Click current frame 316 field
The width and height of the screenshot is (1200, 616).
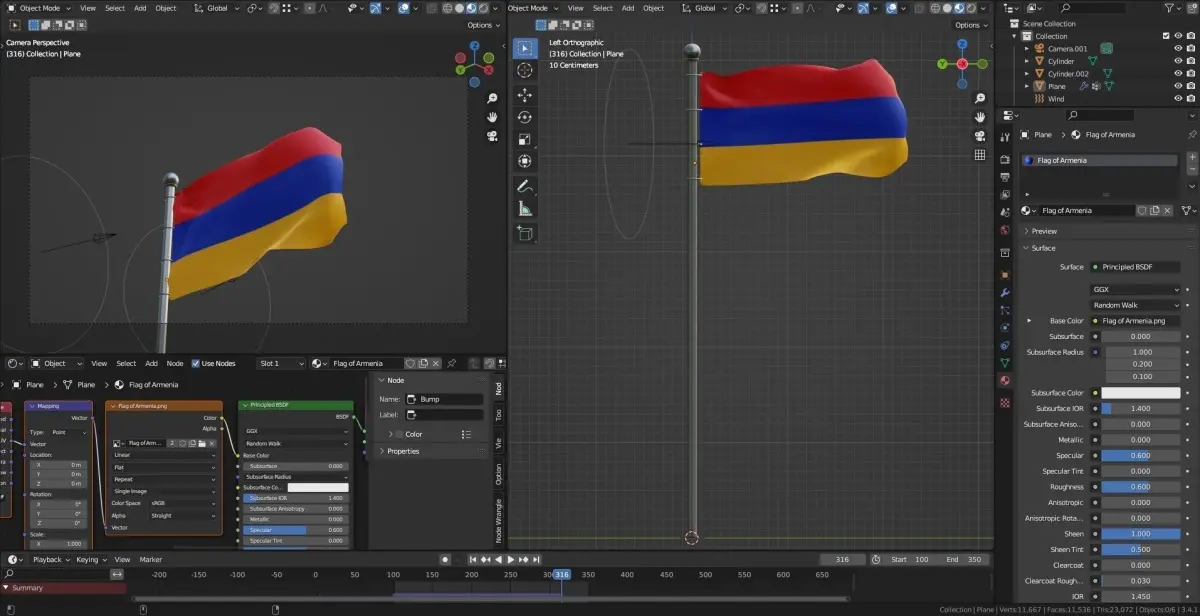(841, 559)
